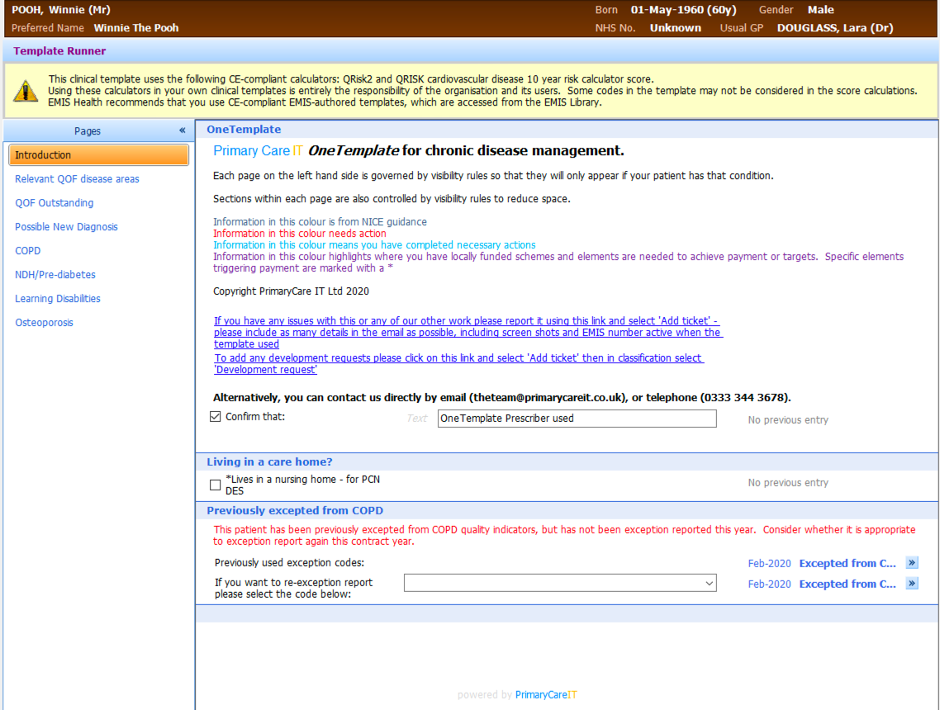Click the OneTemplate Prescriber used text field
Image resolution: width=941 pixels, height=710 pixels.
(x=576, y=418)
